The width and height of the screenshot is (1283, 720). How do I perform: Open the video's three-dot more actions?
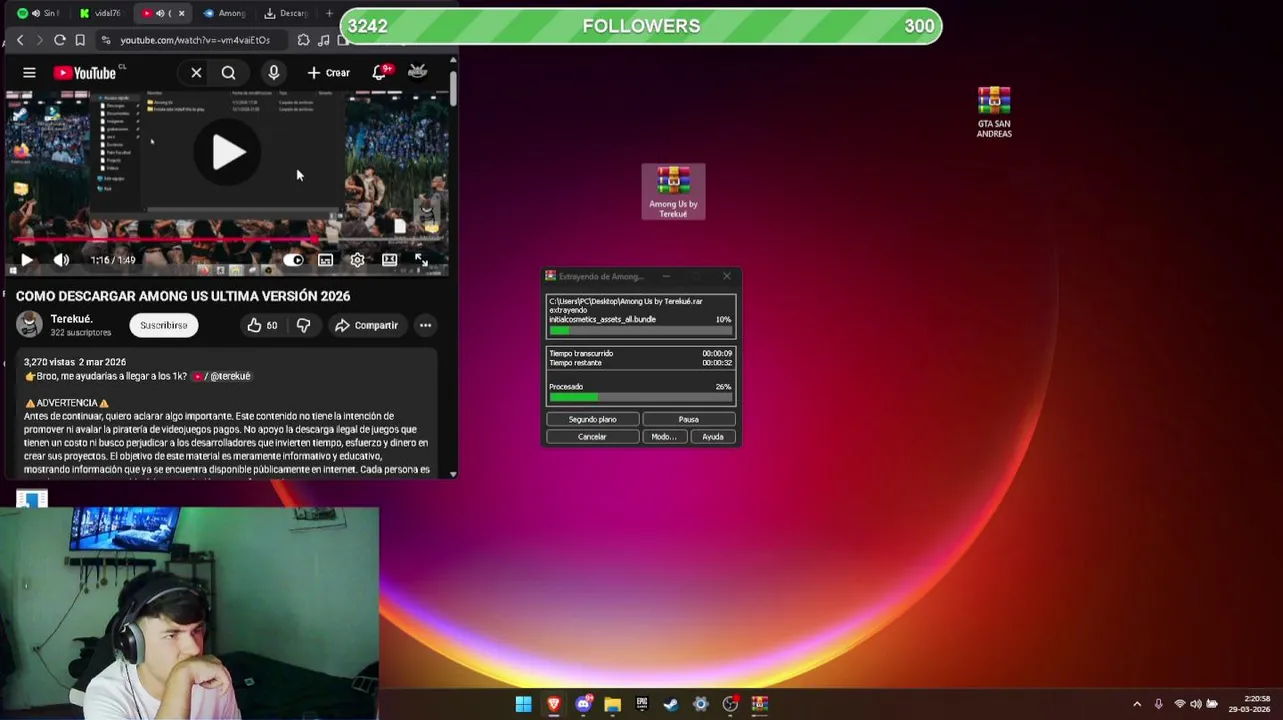(x=425, y=325)
